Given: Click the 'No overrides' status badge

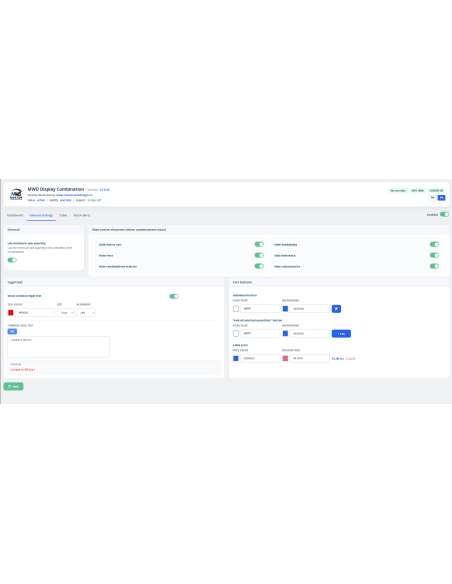Looking at the screenshot, I should [398, 190].
